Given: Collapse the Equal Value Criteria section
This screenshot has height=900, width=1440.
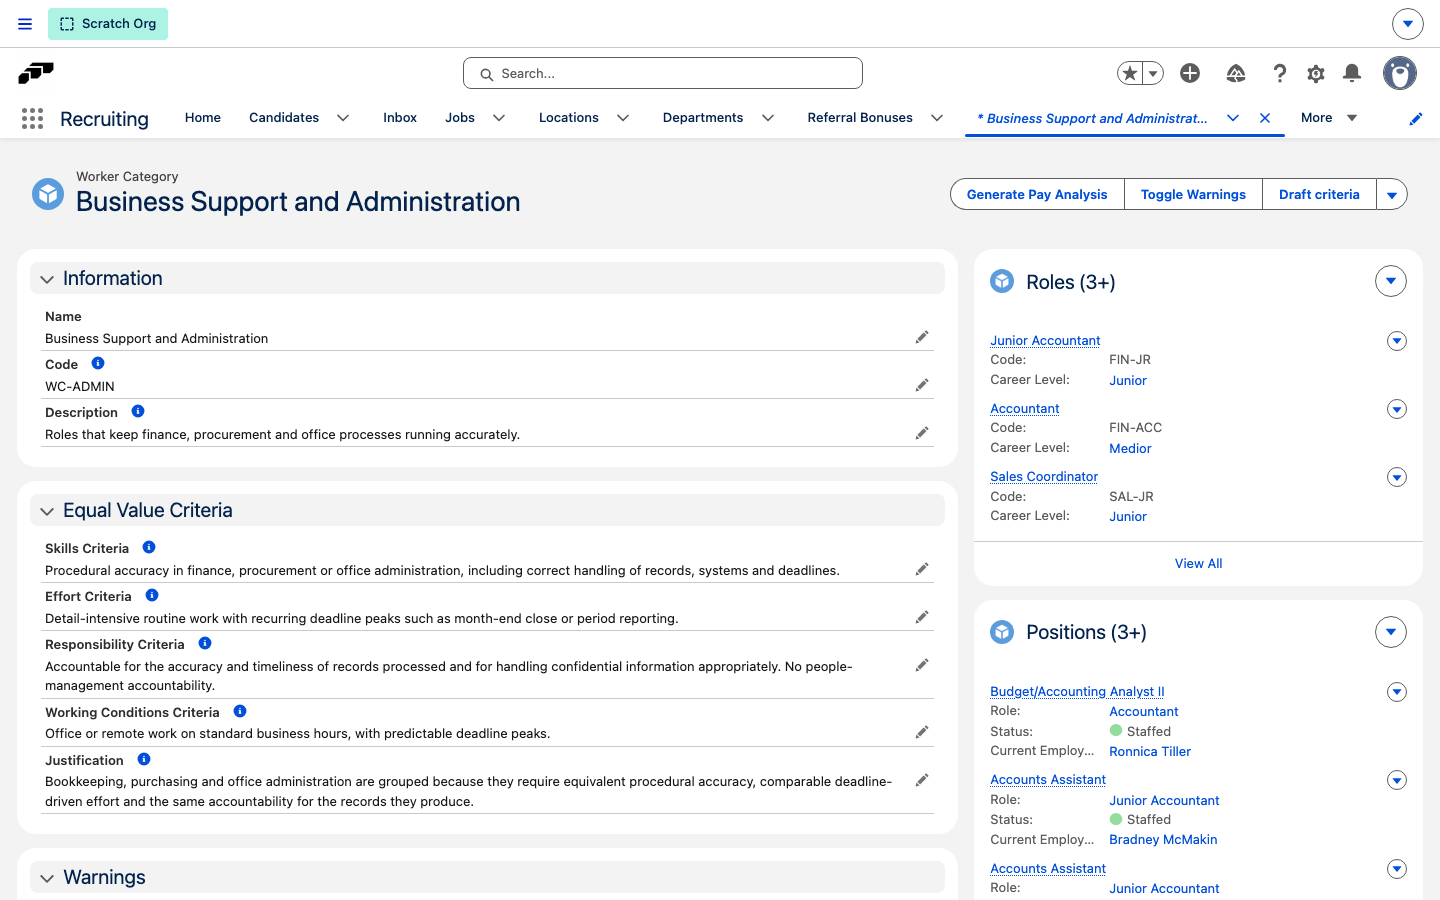Looking at the screenshot, I should tap(47, 511).
